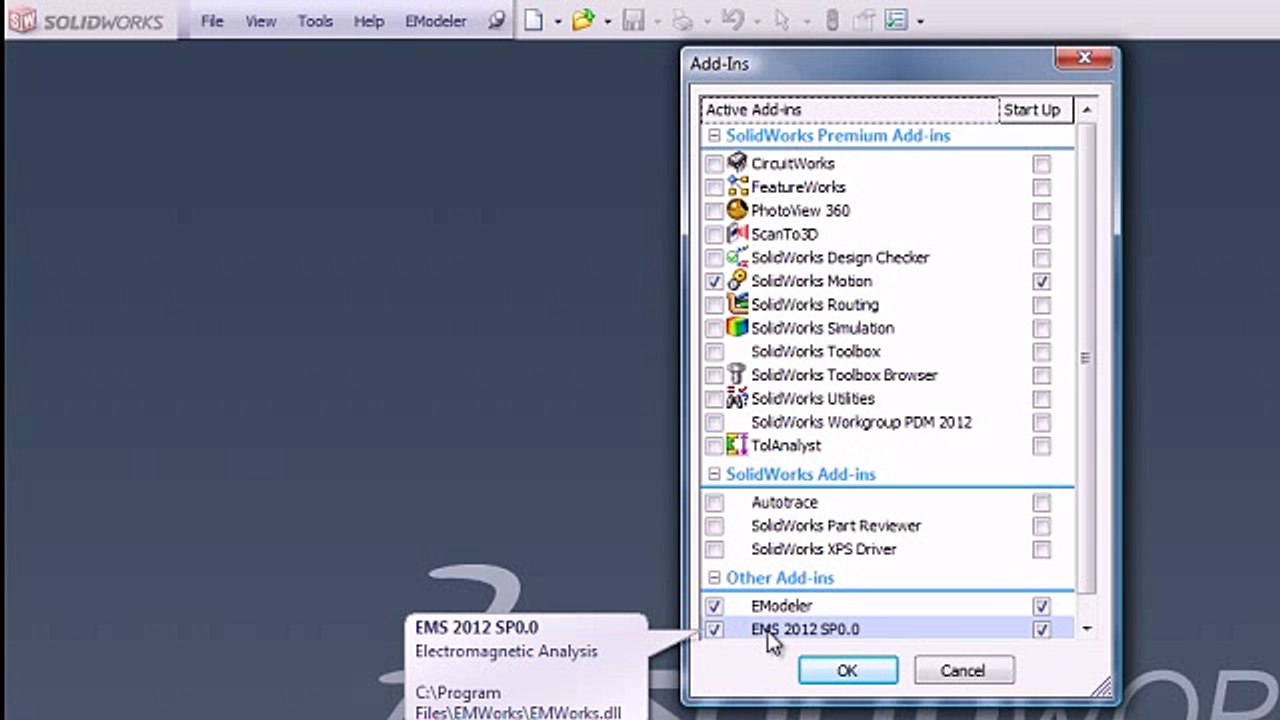Open the Tools menu
Viewport: 1280px width, 720px height.
pos(315,21)
